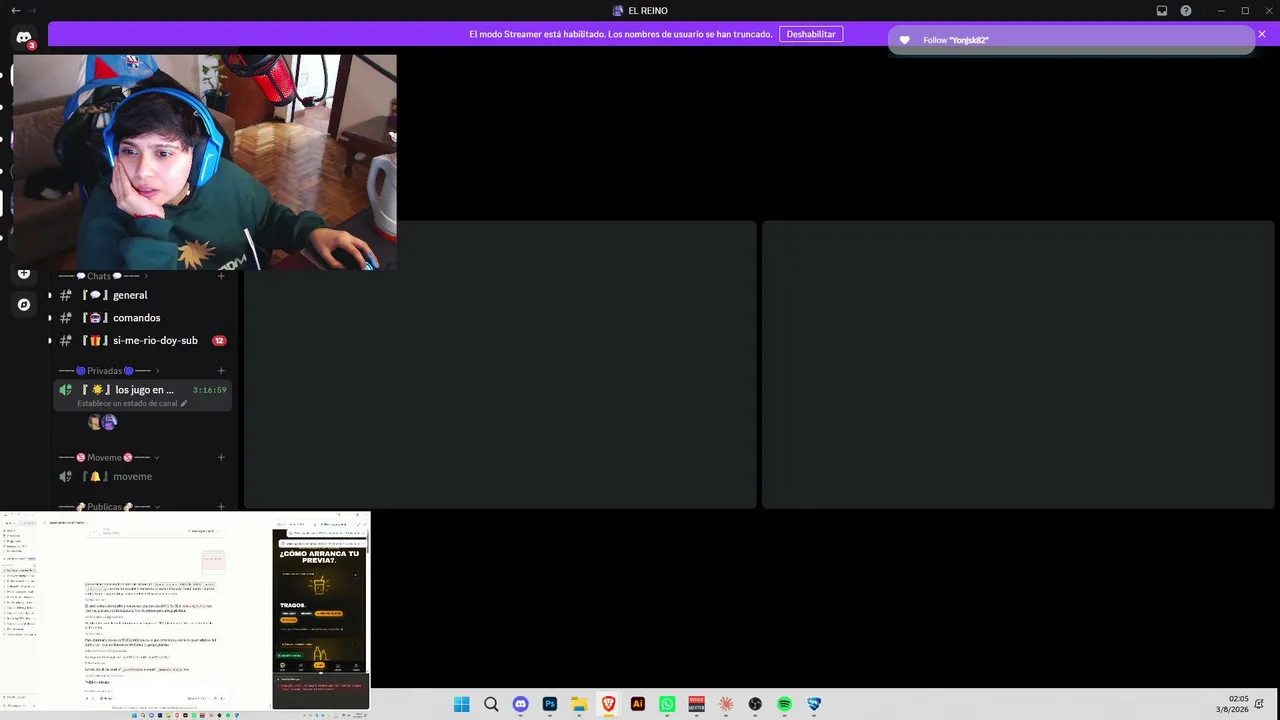The width and height of the screenshot is (1280, 720).
Task: Click the add a server plus icon
Action: click(x=24, y=273)
